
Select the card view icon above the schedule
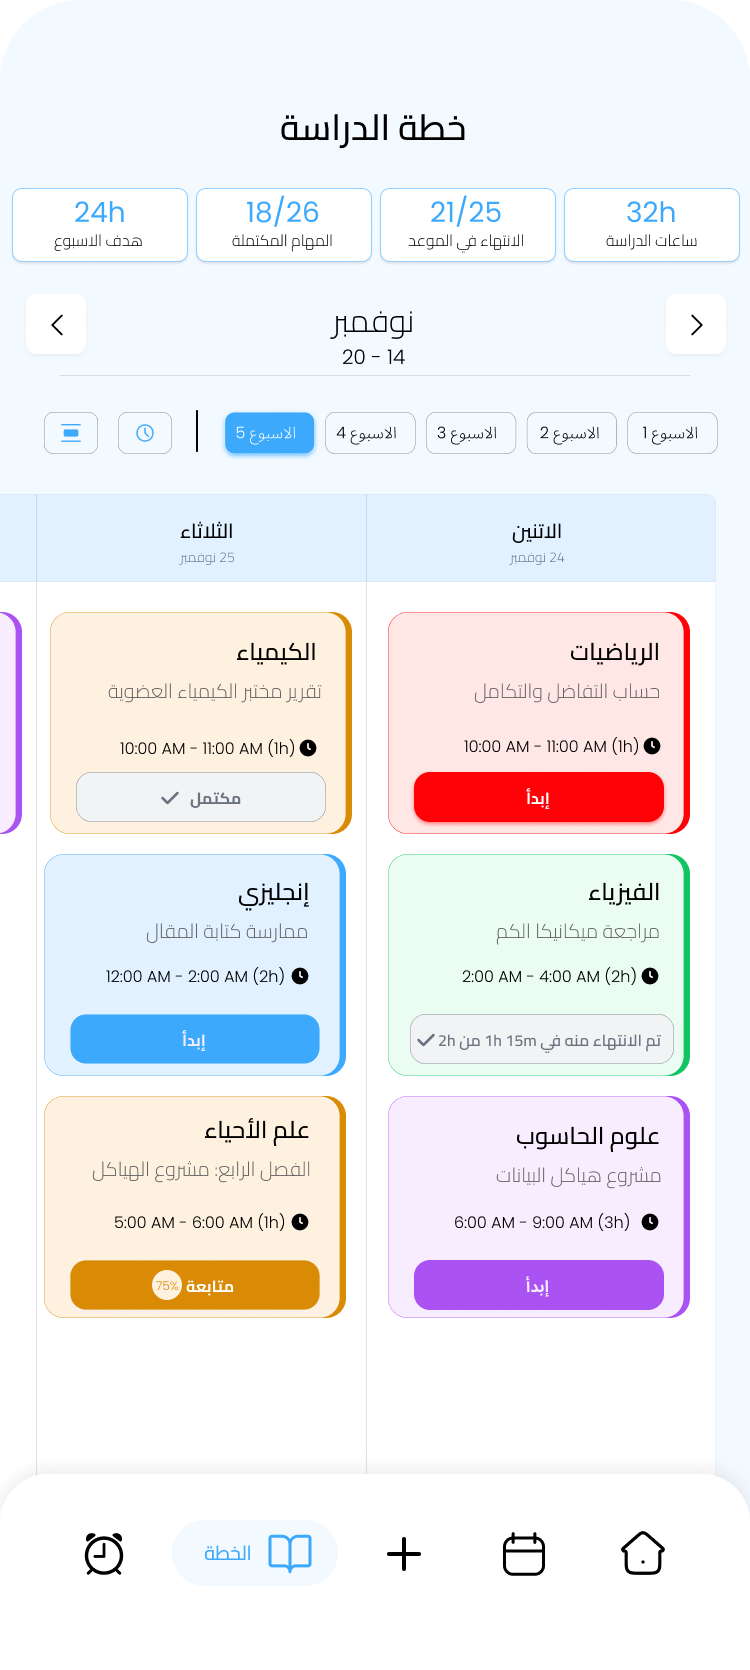[x=70, y=432]
